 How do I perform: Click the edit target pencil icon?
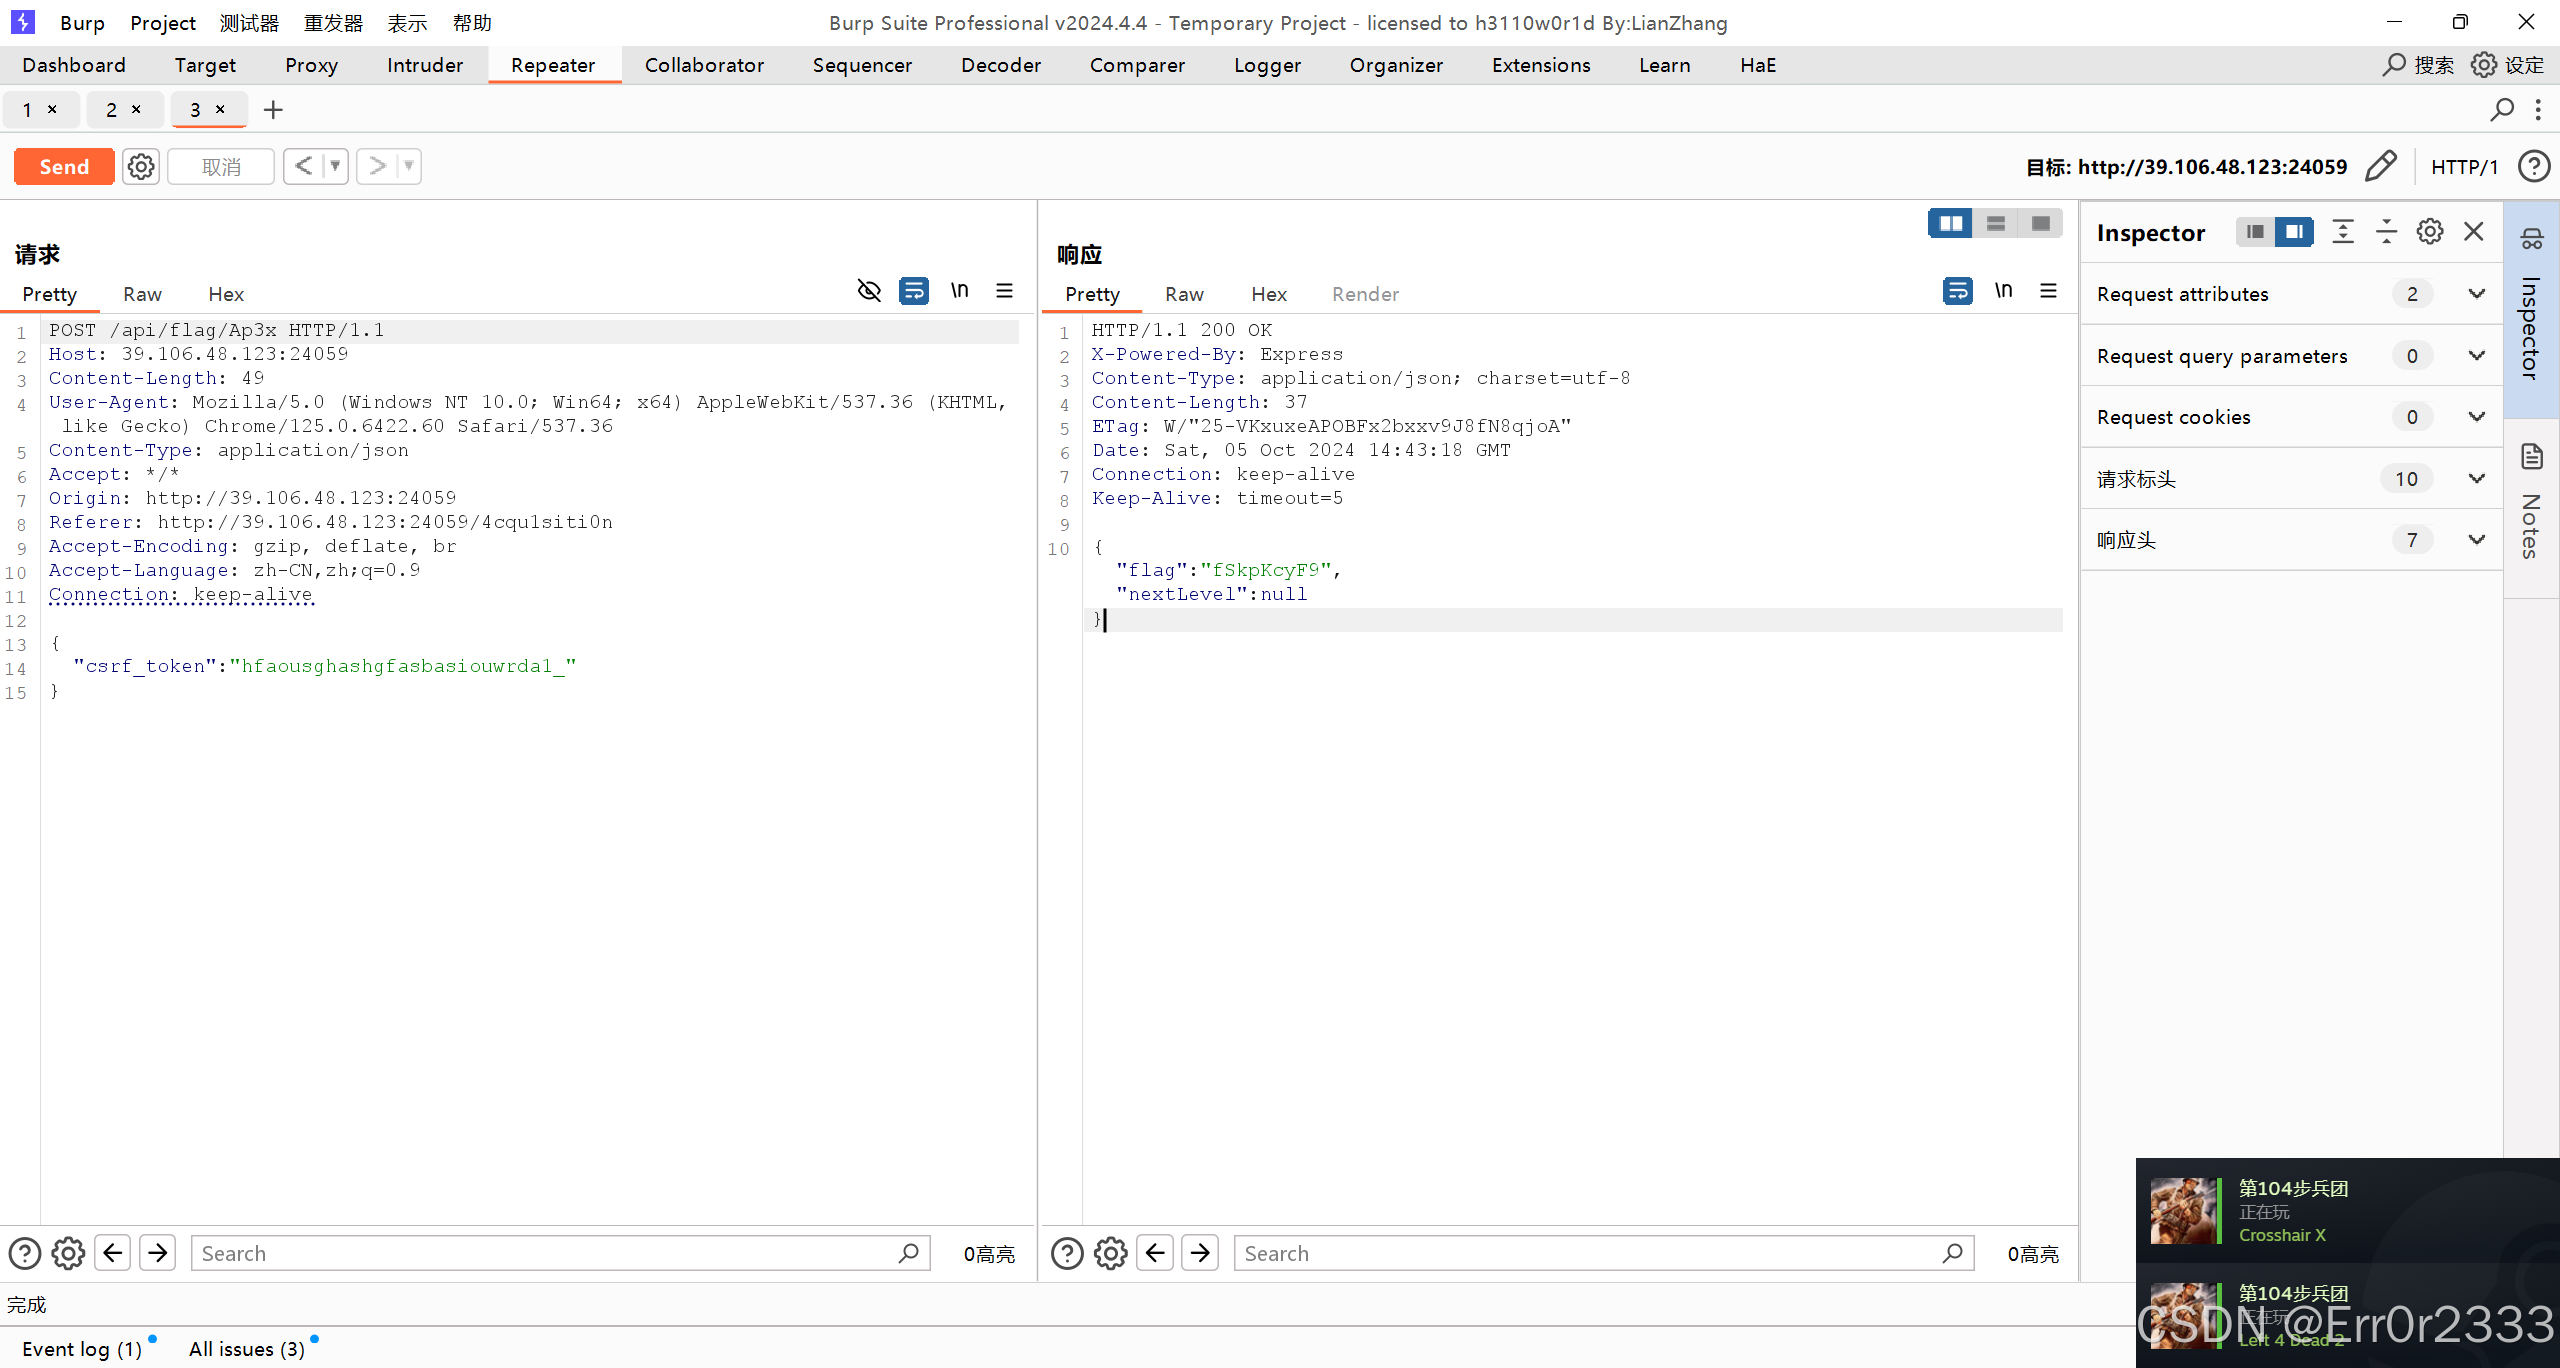2381,166
